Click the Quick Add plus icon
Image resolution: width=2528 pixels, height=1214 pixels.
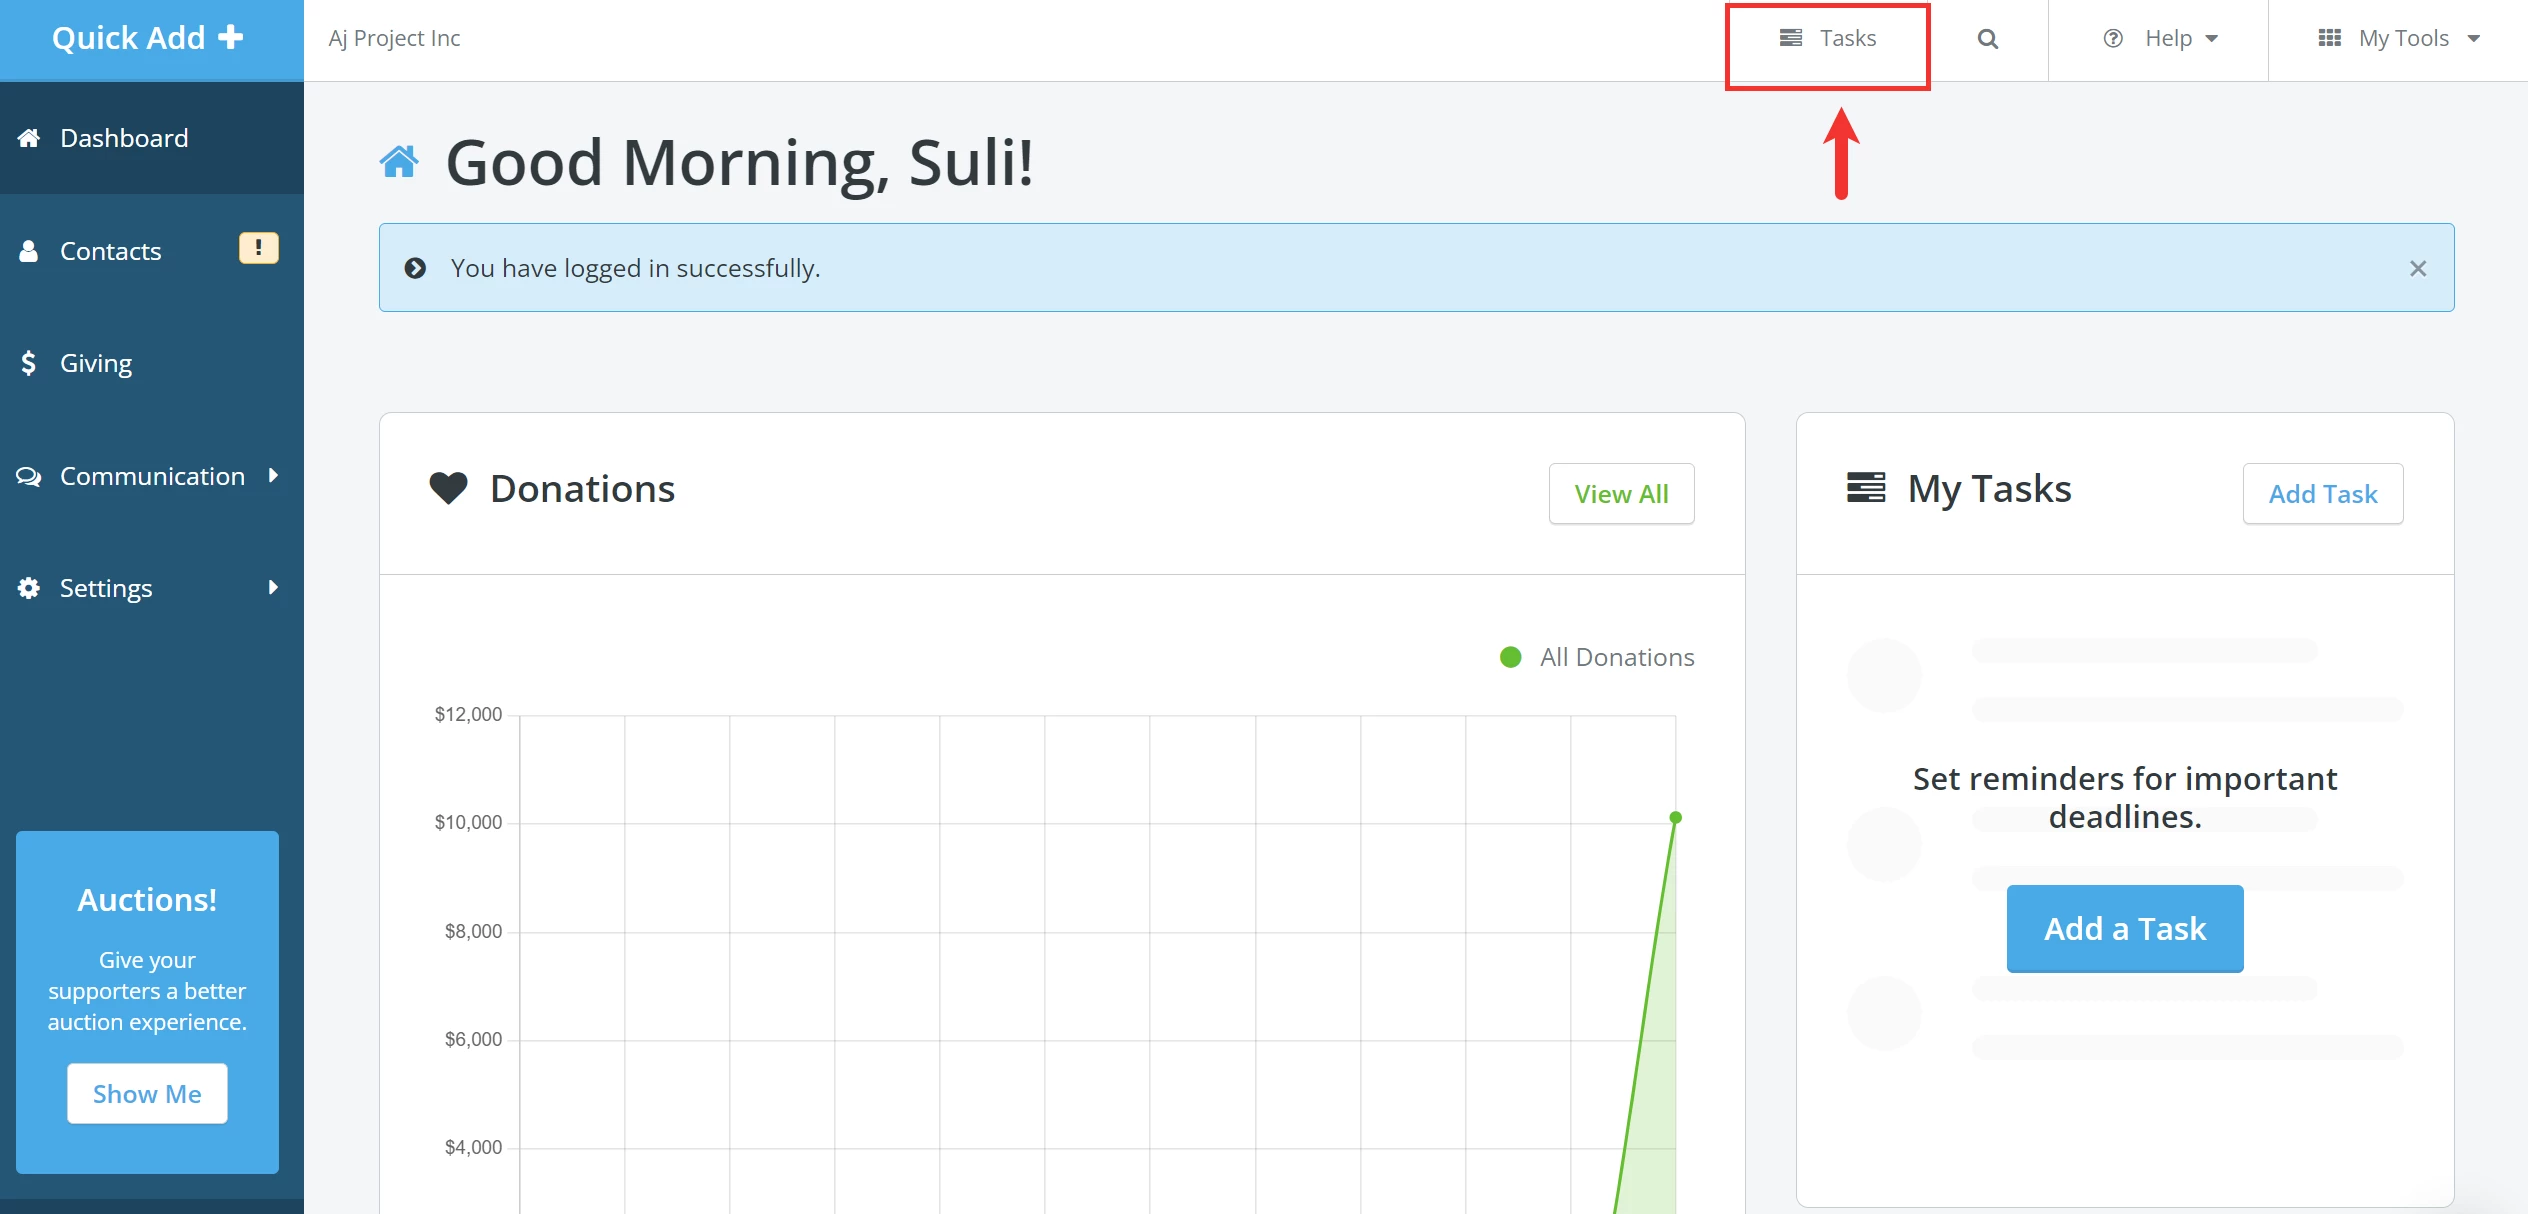click(x=231, y=37)
